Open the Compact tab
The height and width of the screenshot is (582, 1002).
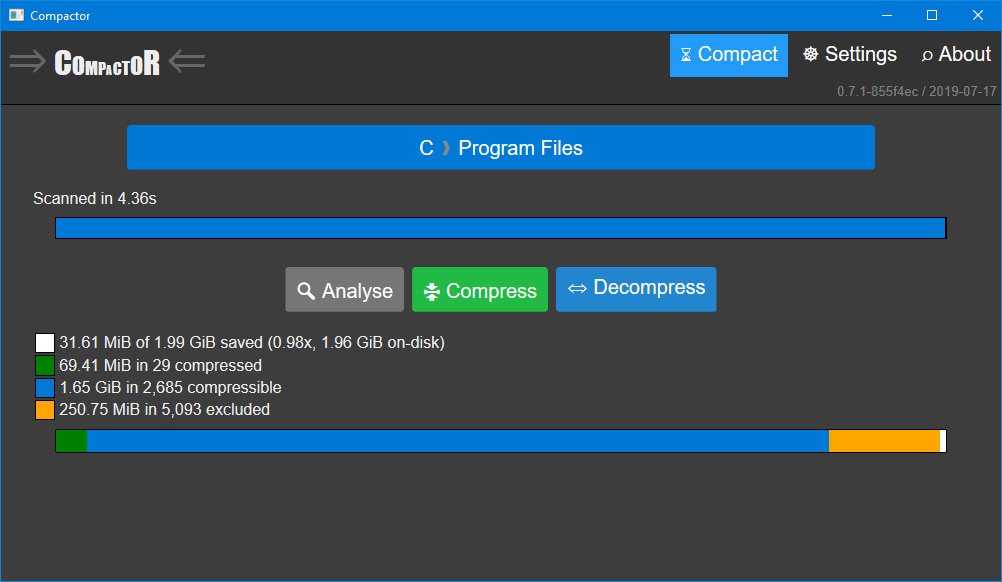point(728,55)
